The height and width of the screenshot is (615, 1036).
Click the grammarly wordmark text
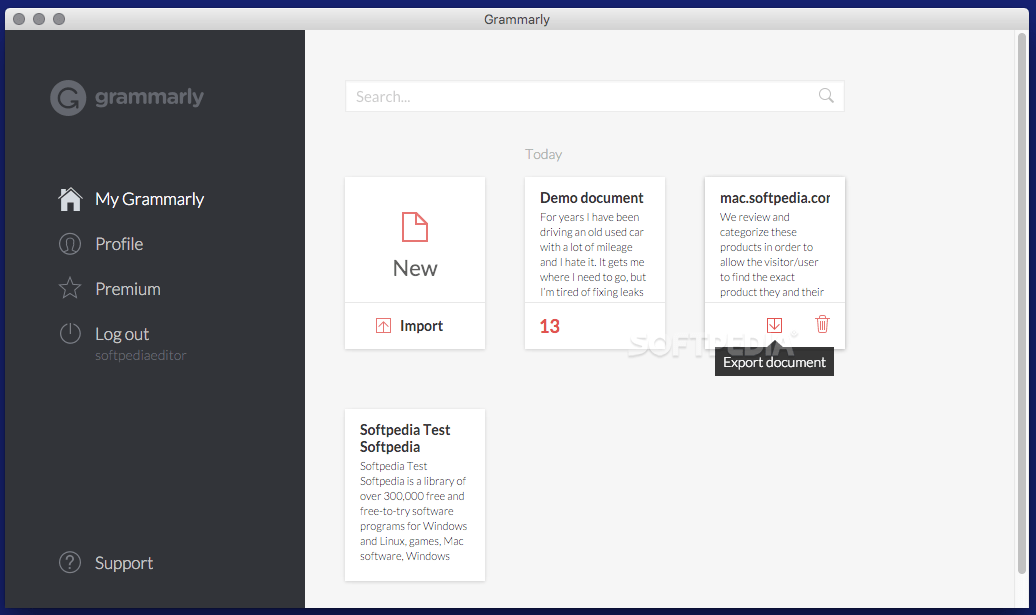coord(149,97)
